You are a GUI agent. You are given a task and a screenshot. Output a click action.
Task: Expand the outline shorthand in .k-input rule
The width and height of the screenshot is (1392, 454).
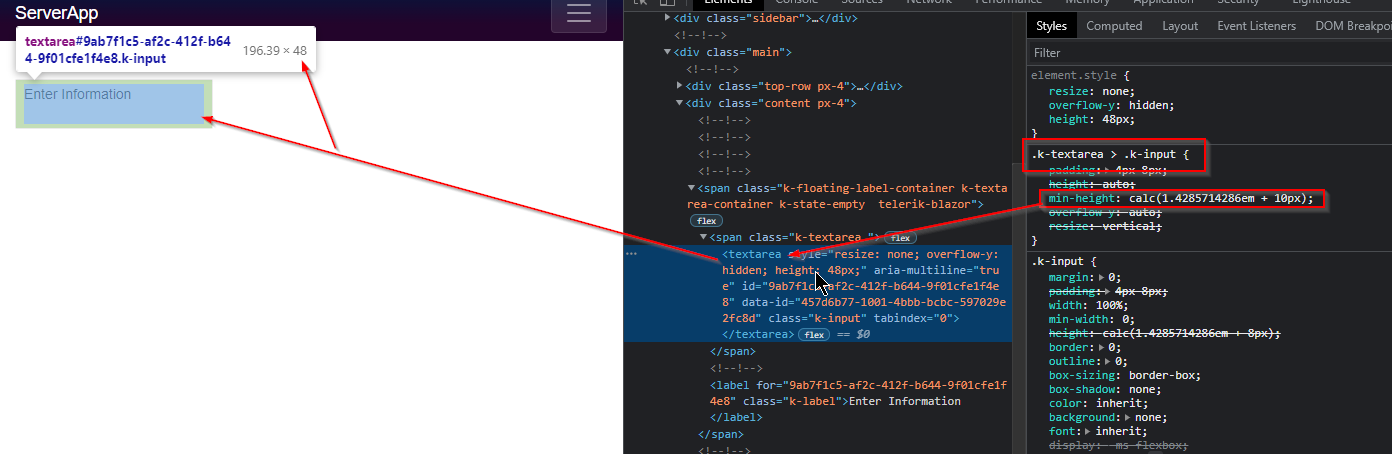pyautogui.click(x=1109, y=362)
